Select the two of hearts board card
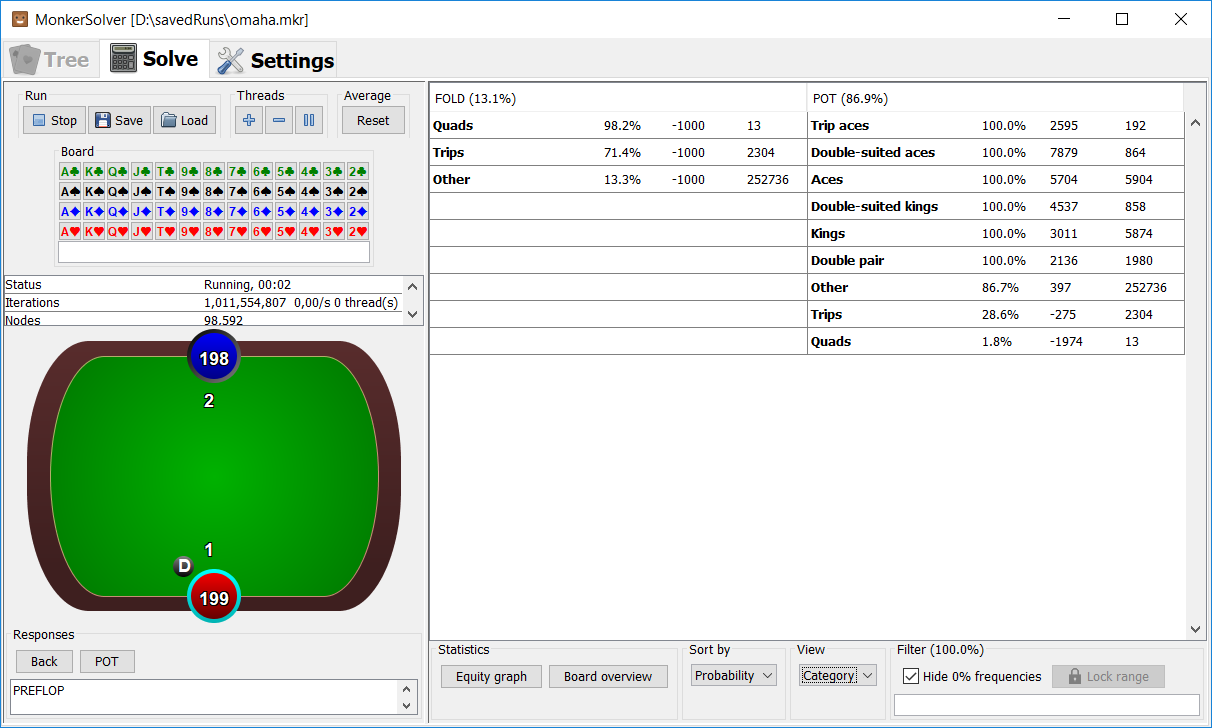1212x728 pixels. click(x=358, y=231)
